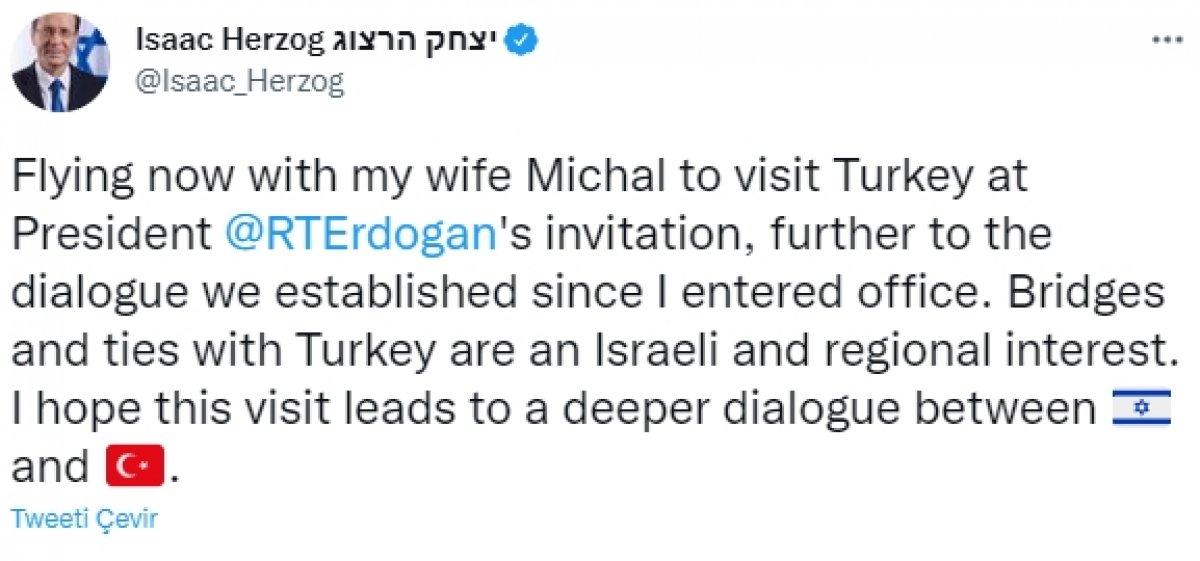The height and width of the screenshot is (561, 1200).
Task: Open the @RTErdogan mention link
Action: 360,235
